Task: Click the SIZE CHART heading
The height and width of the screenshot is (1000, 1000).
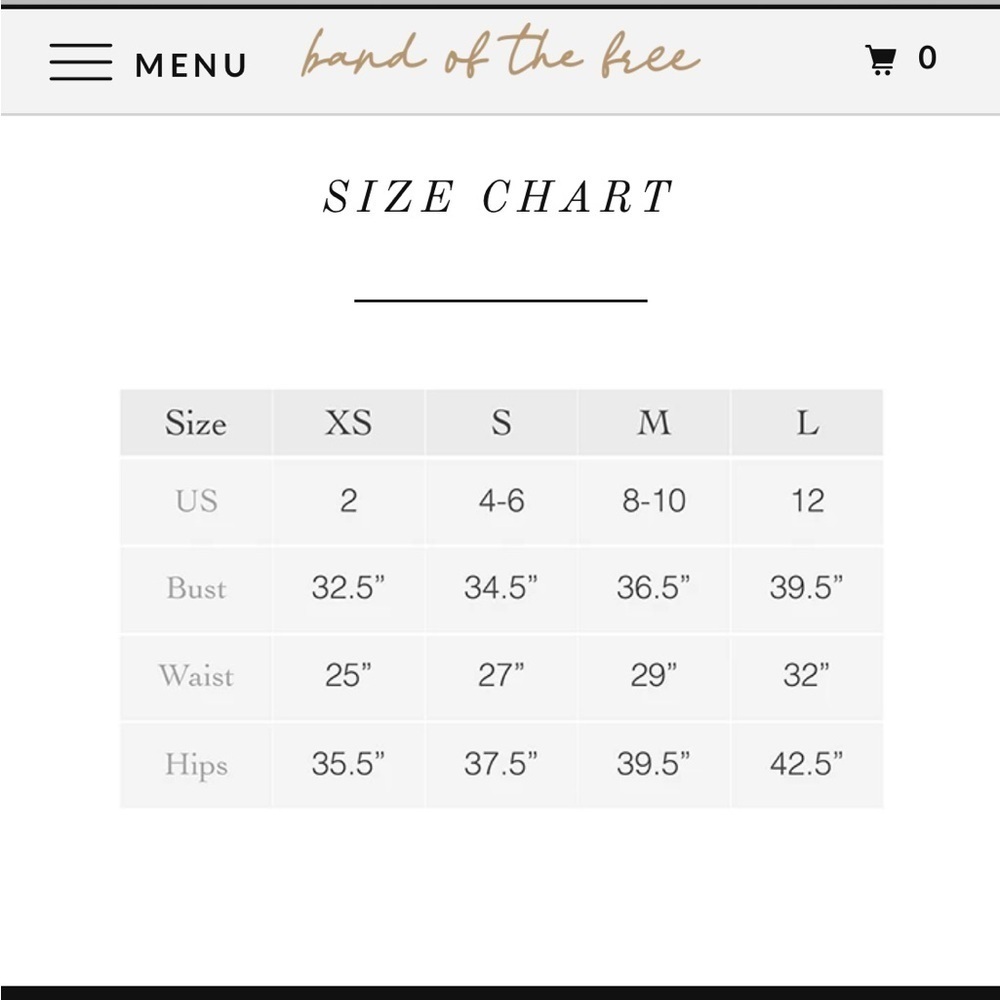Action: click(x=499, y=197)
